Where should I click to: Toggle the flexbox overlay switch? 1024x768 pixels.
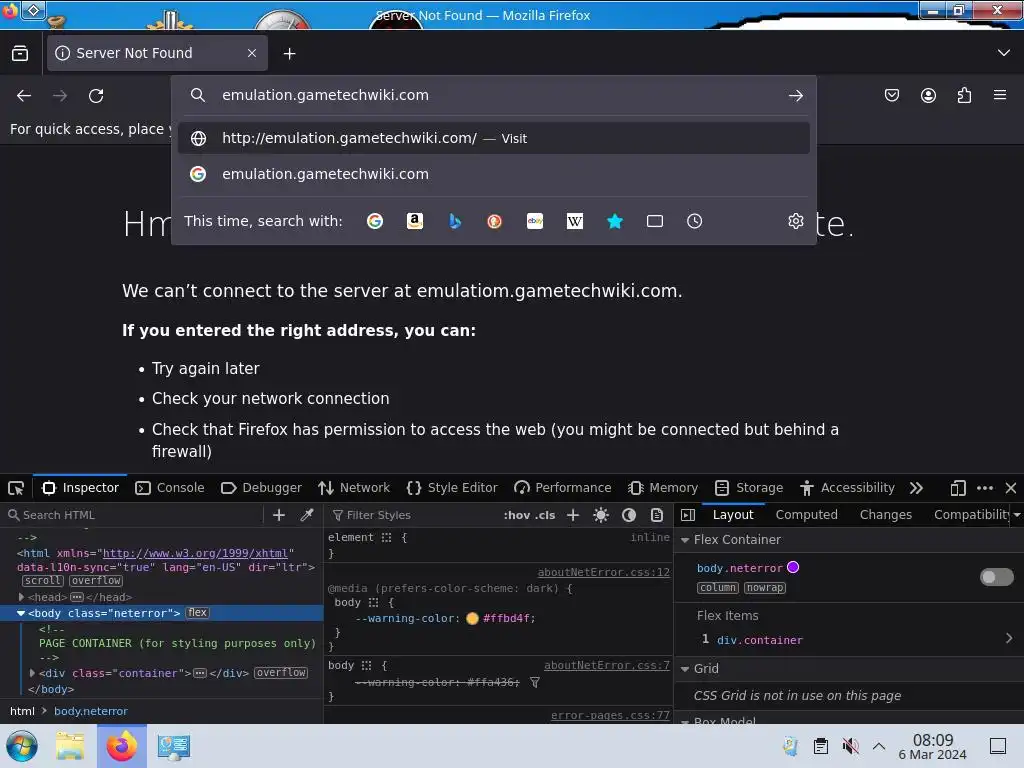click(997, 577)
